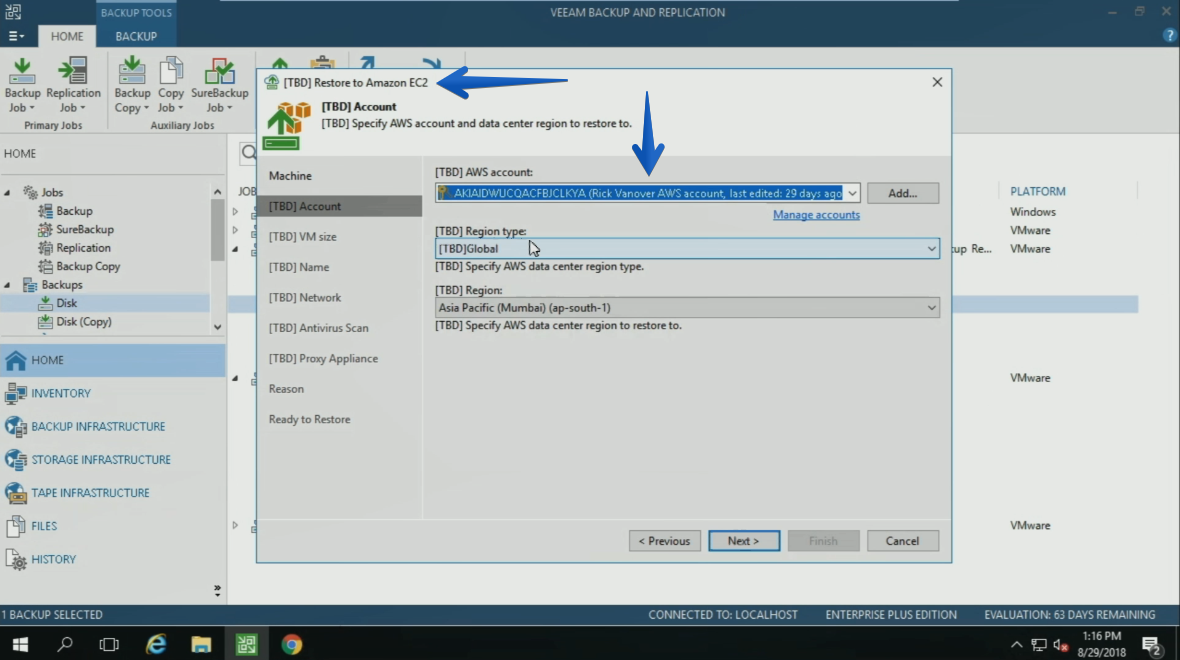
Task: Click the Add... account button
Action: tap(902, 193)
